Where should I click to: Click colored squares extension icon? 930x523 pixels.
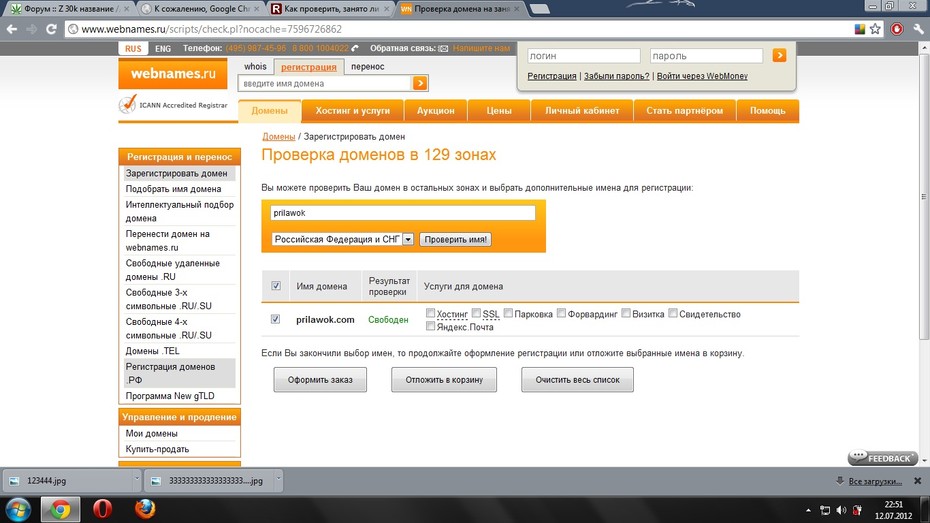point(859,29)
